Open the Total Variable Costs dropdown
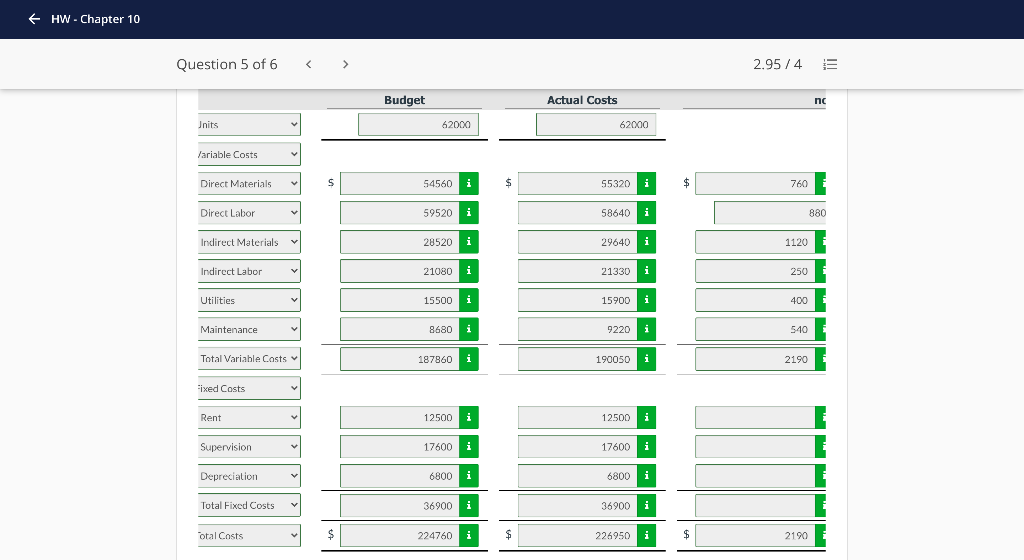1024x560 pixels. [249, 359]
